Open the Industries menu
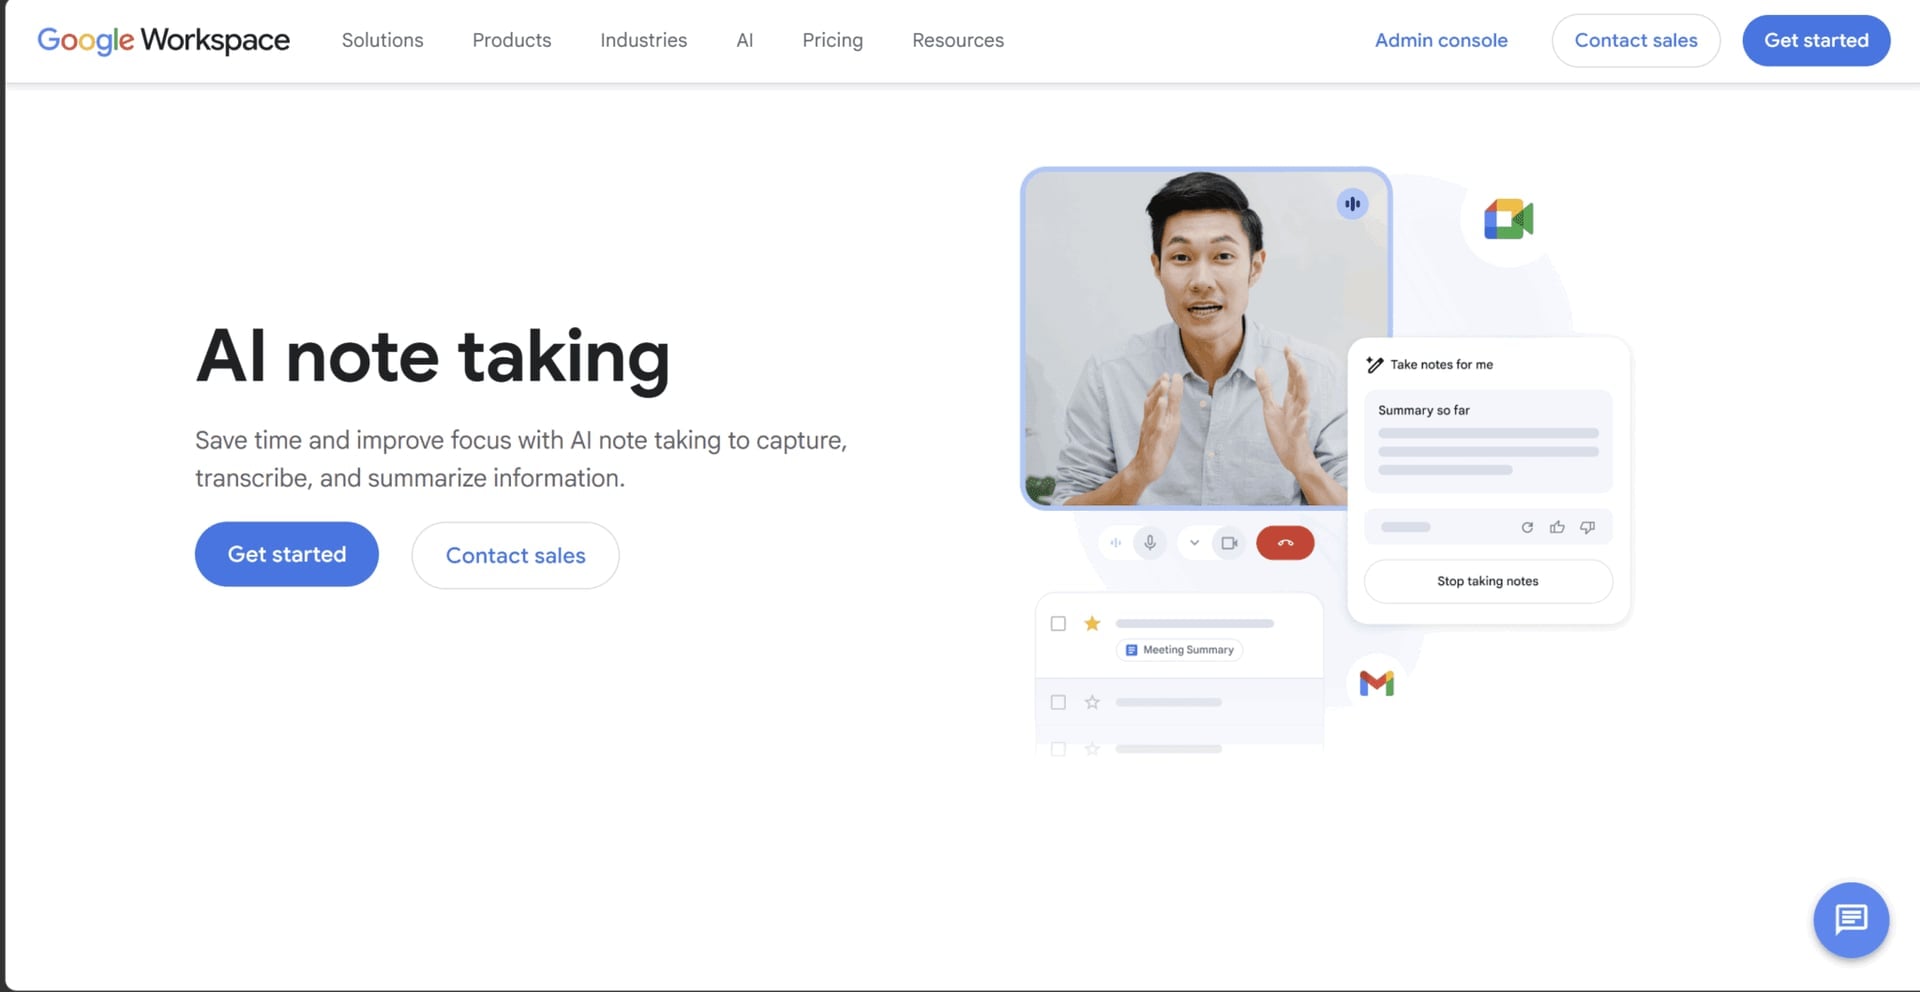 coord(644,40)
